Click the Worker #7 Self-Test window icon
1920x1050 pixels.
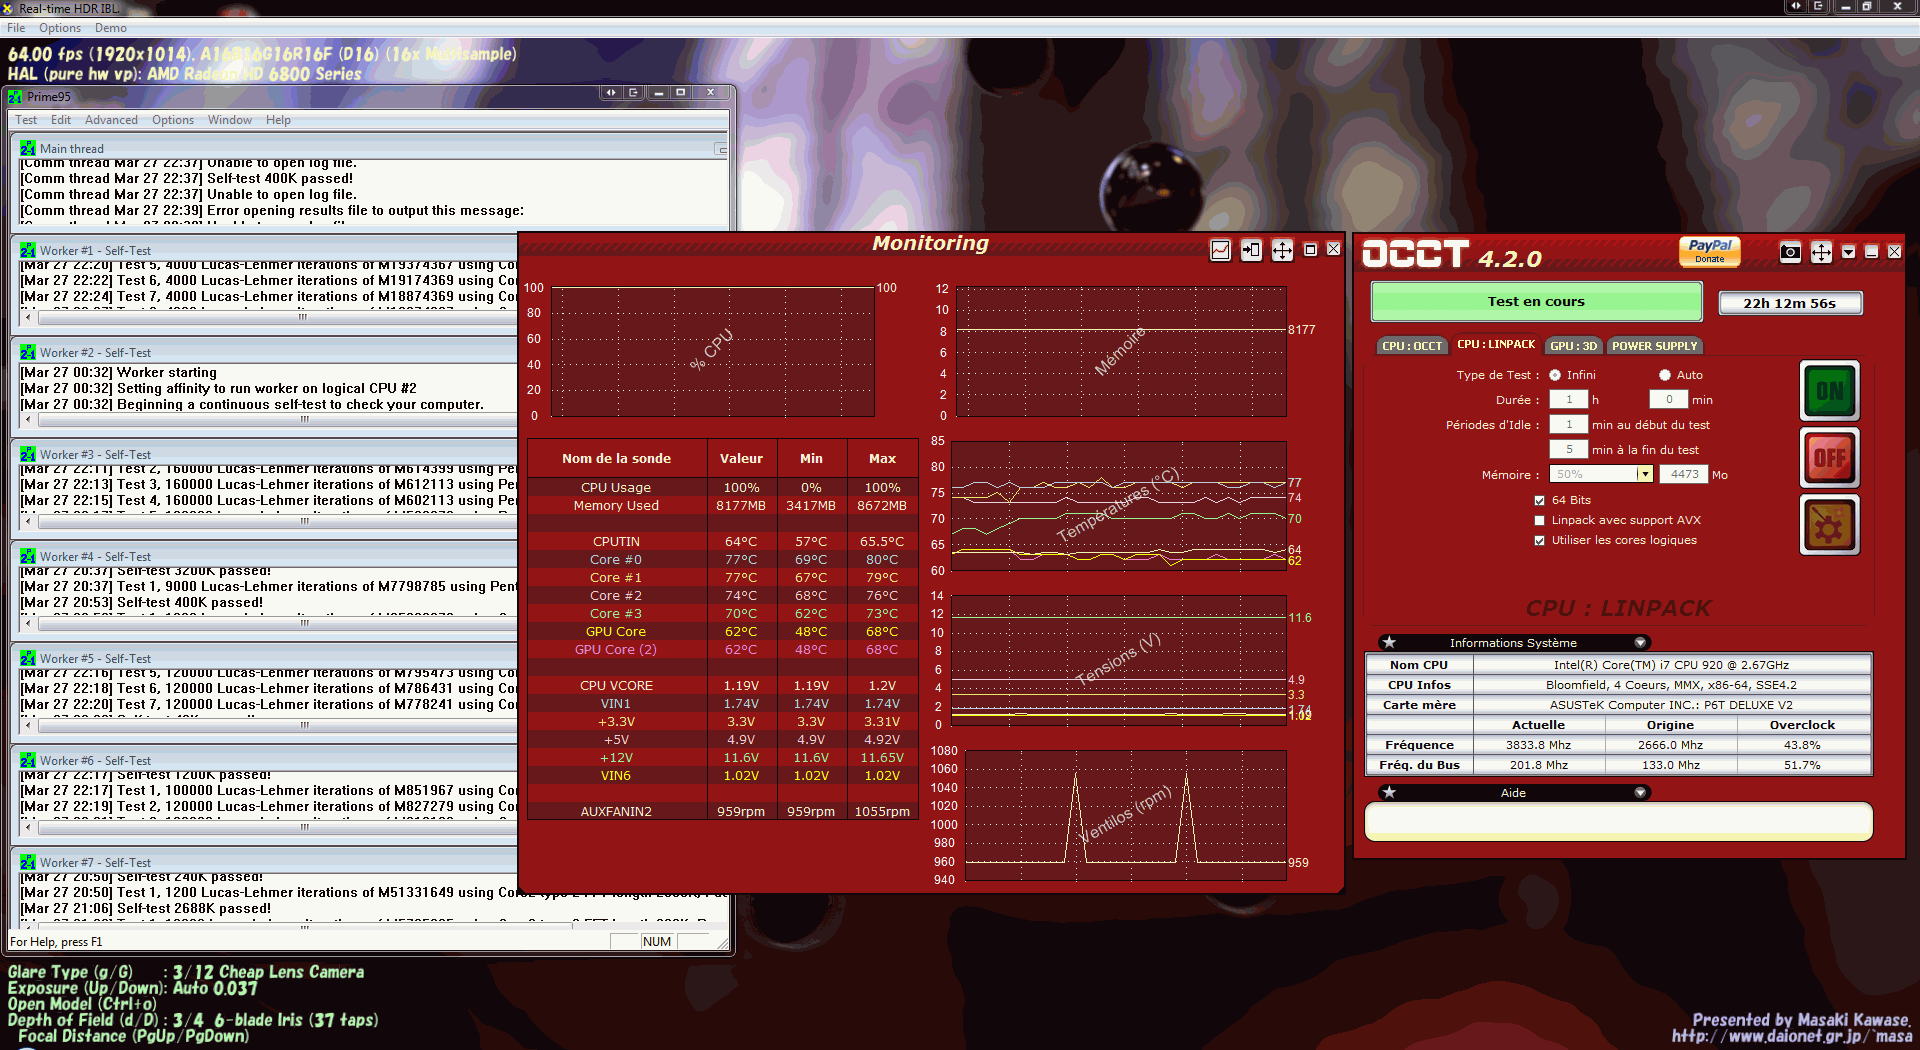coord(27,862)
